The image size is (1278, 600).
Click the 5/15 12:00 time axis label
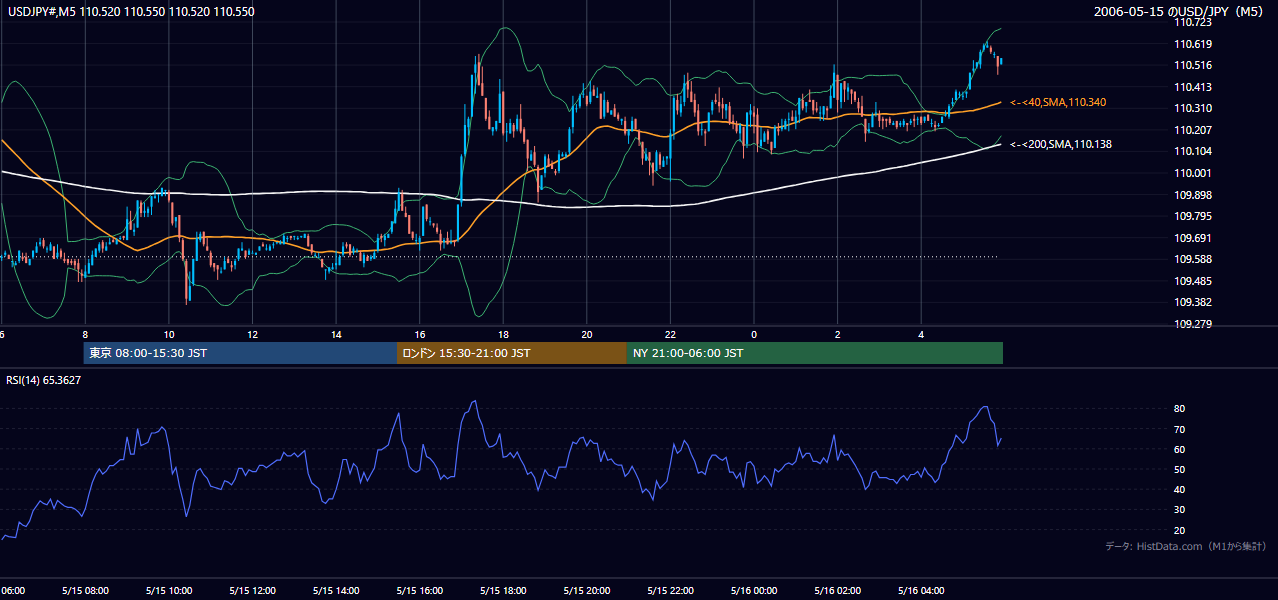pyautogui.click(x=252, y=591)
